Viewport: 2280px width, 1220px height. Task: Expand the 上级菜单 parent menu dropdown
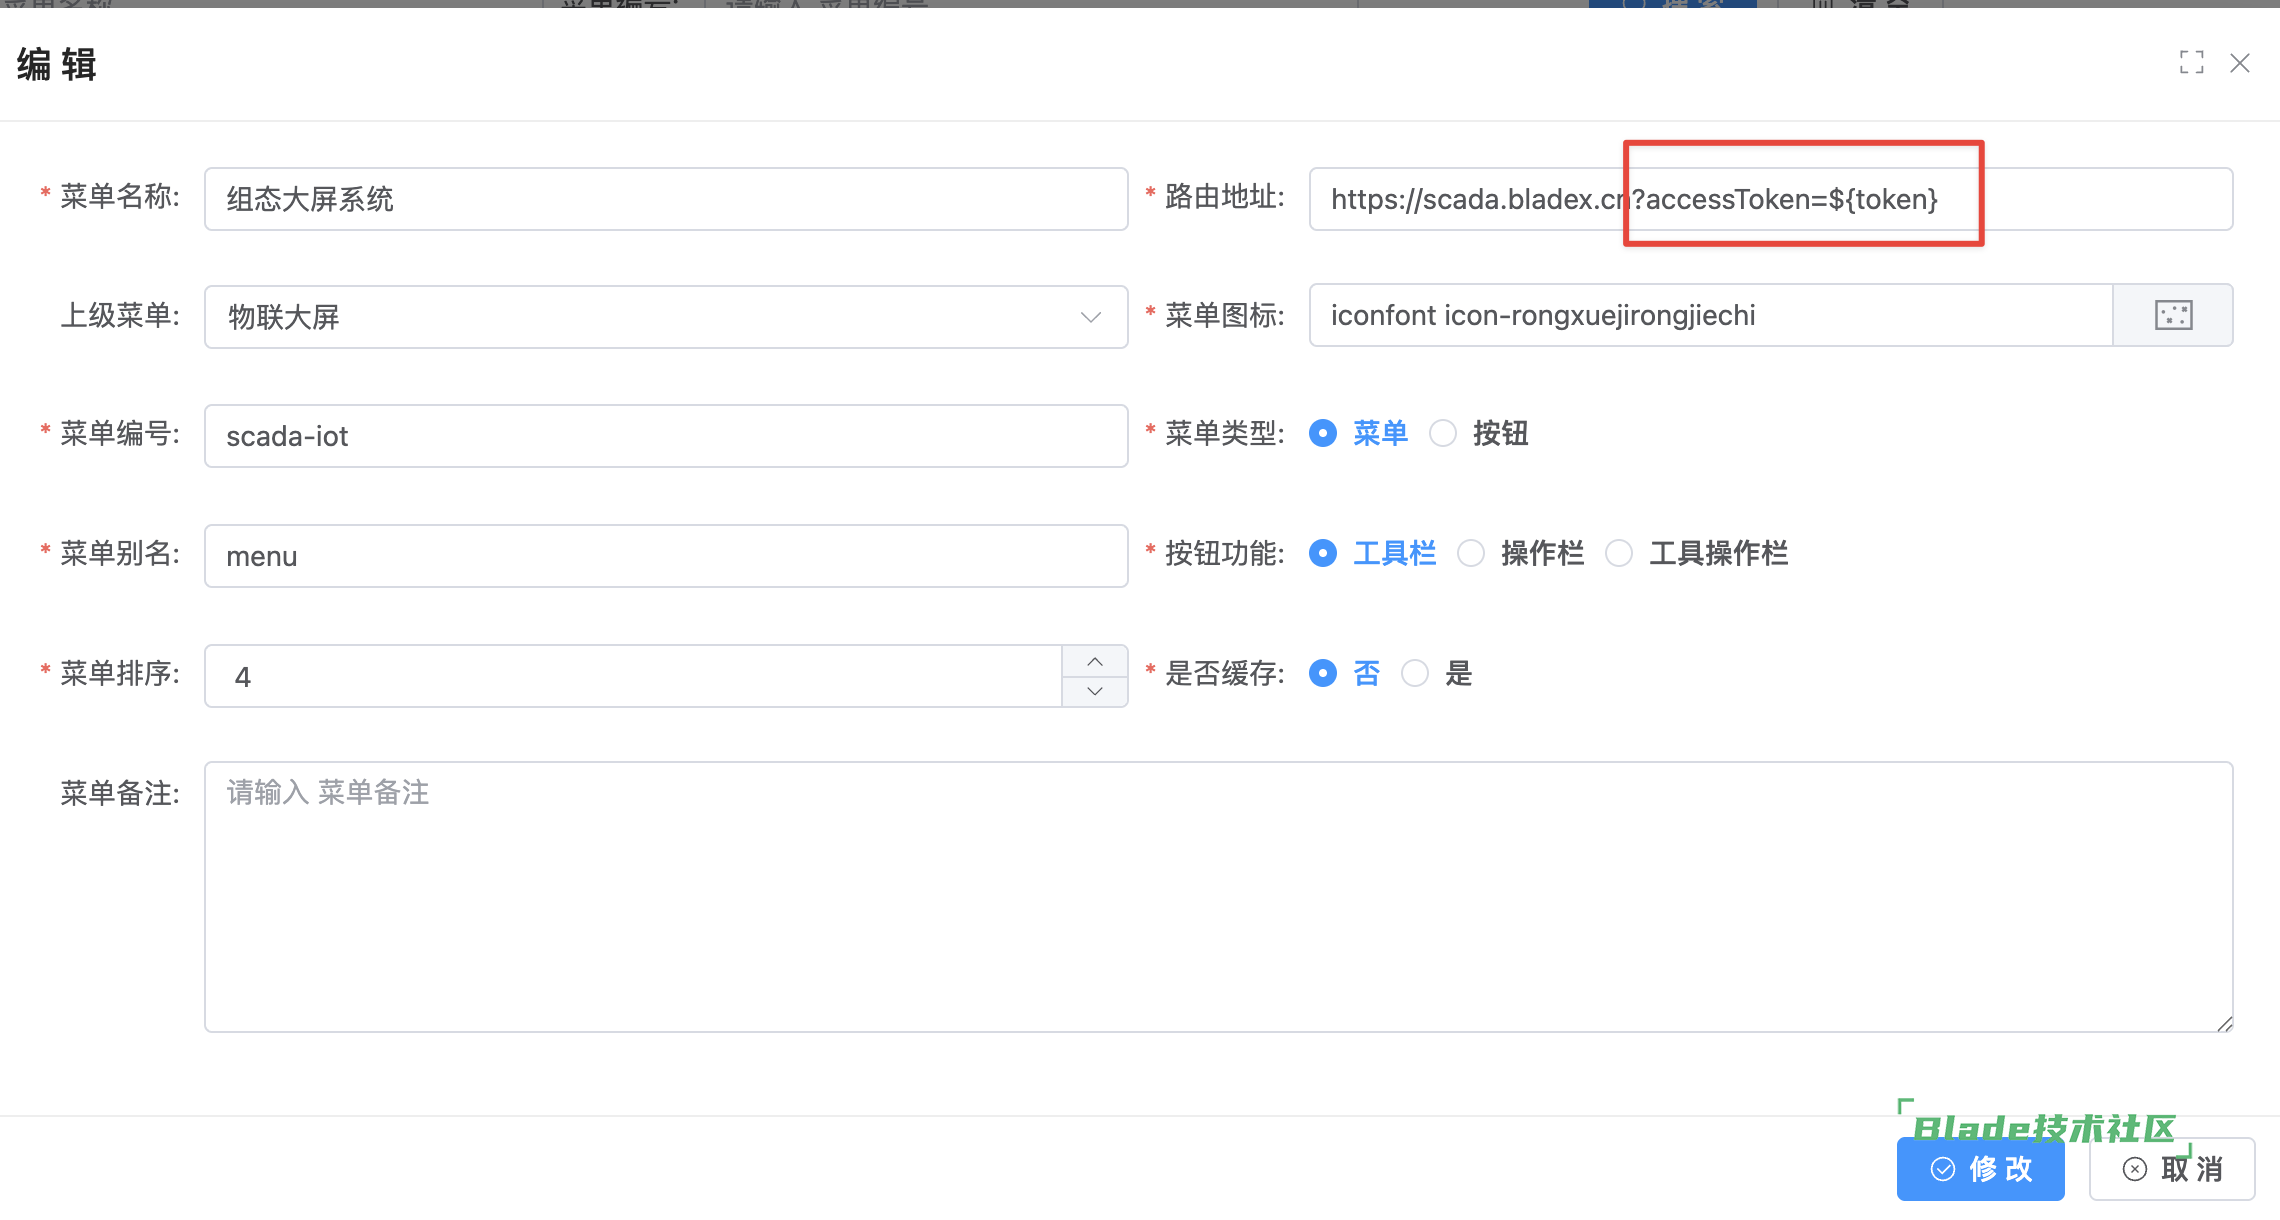(x=666, y=317)
